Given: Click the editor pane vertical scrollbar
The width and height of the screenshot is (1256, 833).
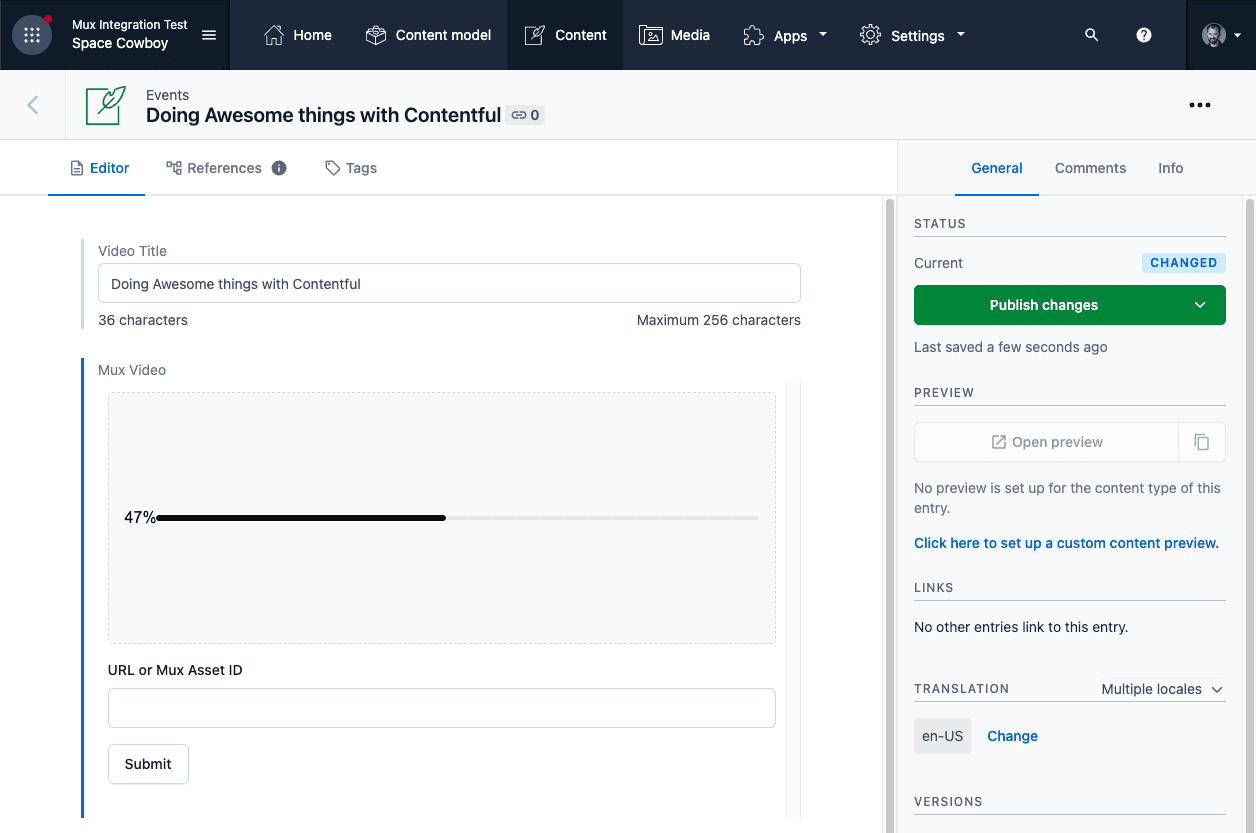Looking at the screenshot, I should pyautogui.click(x=889, y=515).
